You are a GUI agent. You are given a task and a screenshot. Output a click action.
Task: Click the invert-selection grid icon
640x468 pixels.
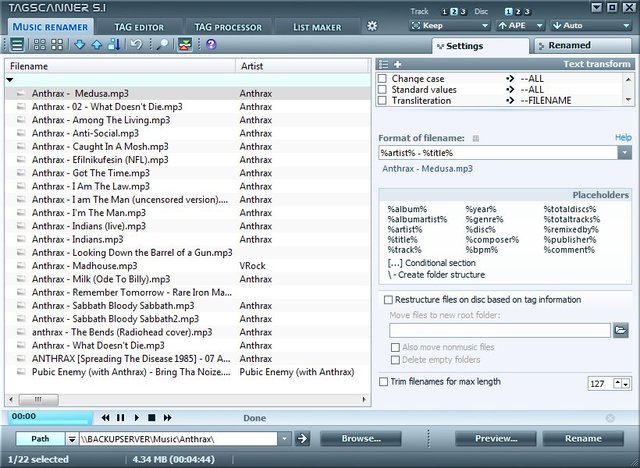[x=57, y=44]
